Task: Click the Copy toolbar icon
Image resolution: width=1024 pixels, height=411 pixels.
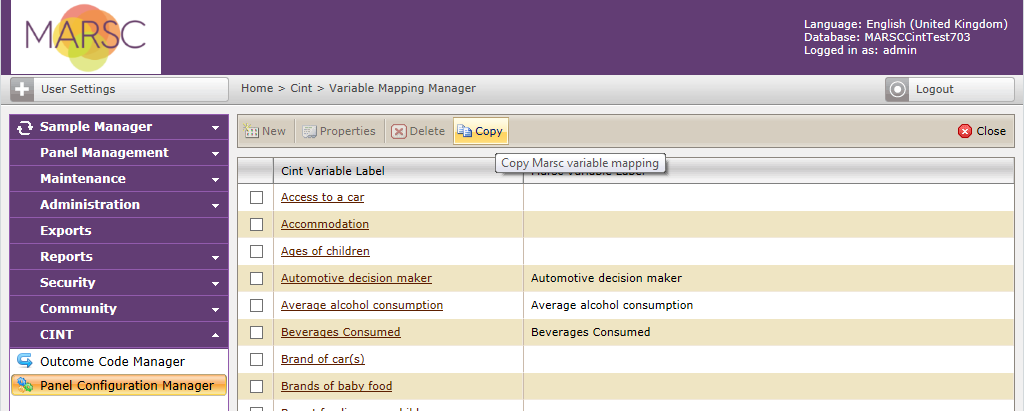Action: click(464, 131)
